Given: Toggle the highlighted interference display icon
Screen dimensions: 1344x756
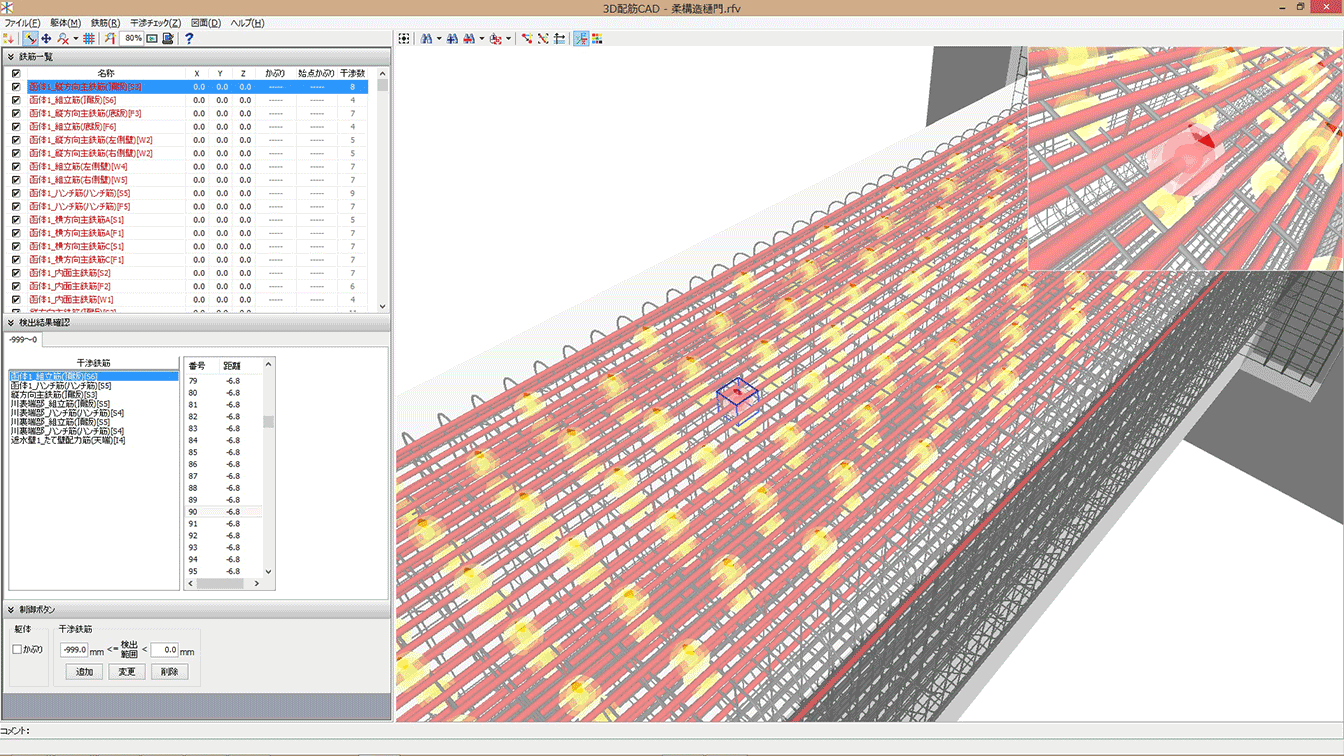Looking at the screenshot, I should click(x=581, y=38).
